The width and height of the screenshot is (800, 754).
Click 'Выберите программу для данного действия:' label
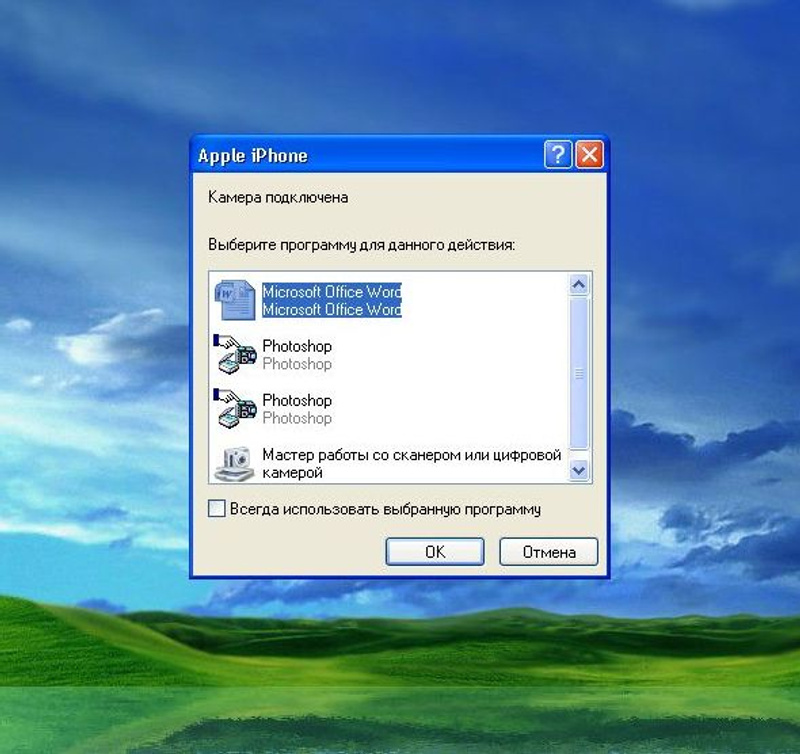point(361,245)
